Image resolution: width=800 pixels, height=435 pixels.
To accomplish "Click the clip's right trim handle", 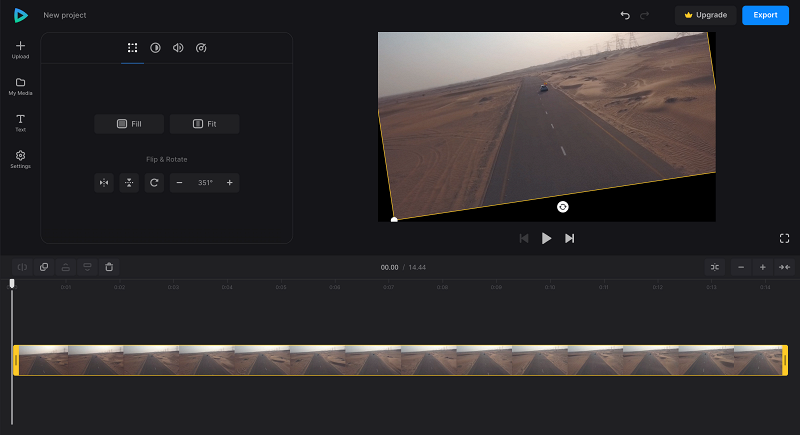I will click(x=785, y=361).
